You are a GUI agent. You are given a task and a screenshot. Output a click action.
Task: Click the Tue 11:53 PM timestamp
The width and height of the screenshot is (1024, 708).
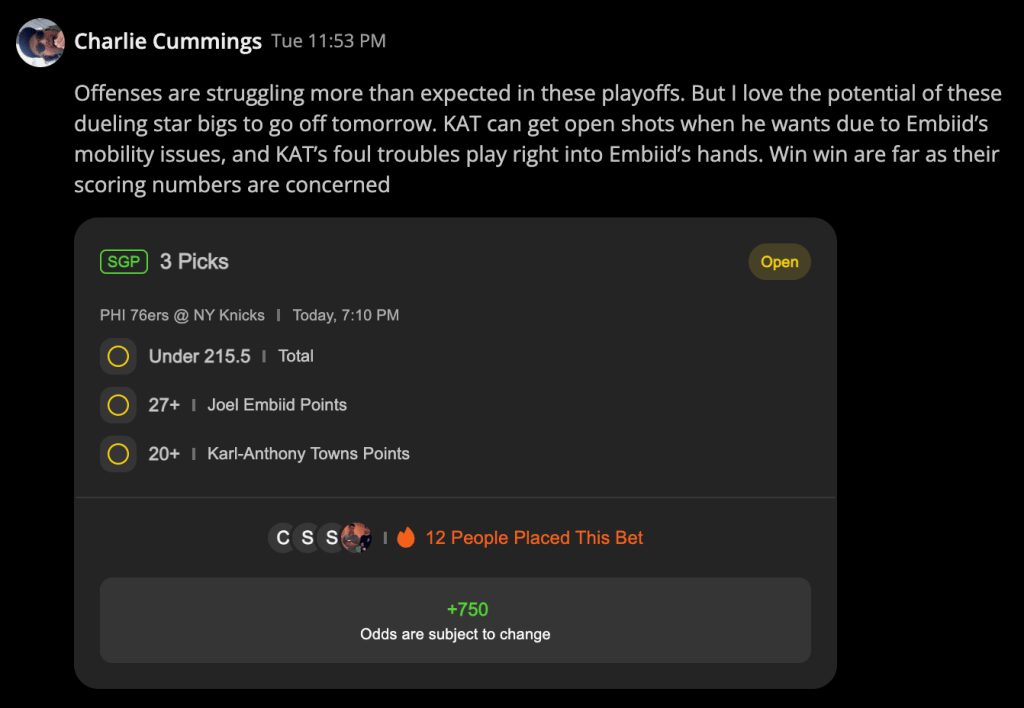pyautogui.click(x=328, y=41)
